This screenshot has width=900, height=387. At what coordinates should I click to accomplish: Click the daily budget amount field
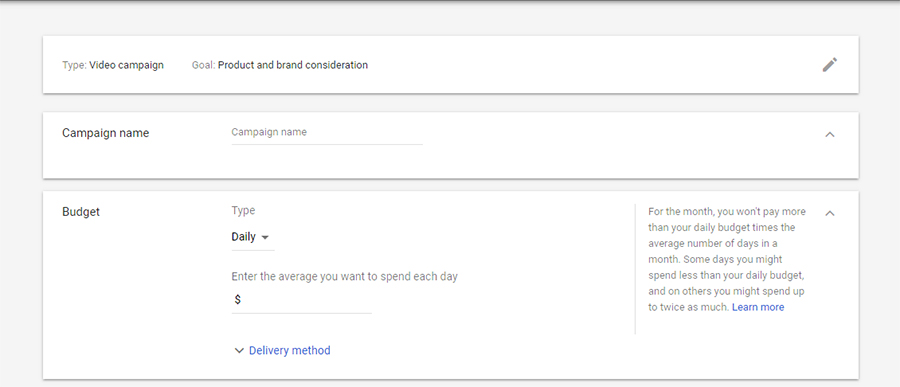(301, 300)
